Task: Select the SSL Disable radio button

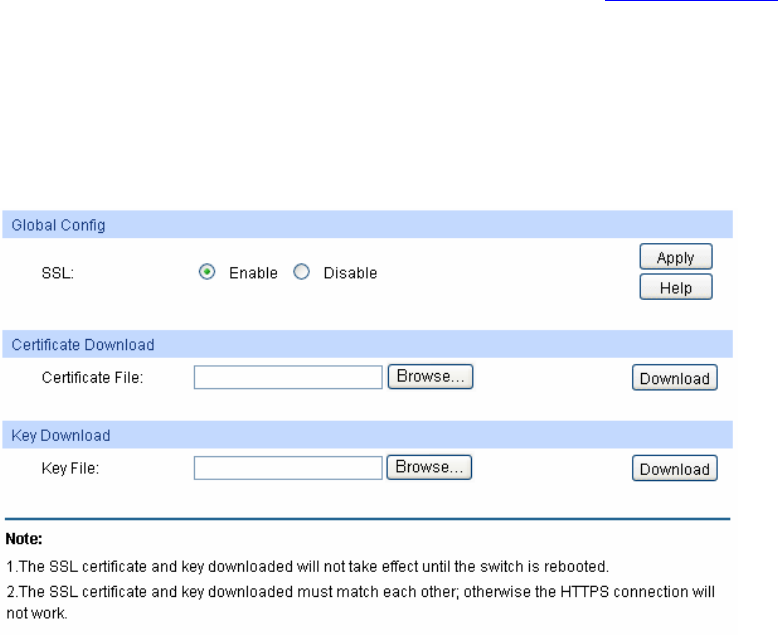Action: click(301, 272)
